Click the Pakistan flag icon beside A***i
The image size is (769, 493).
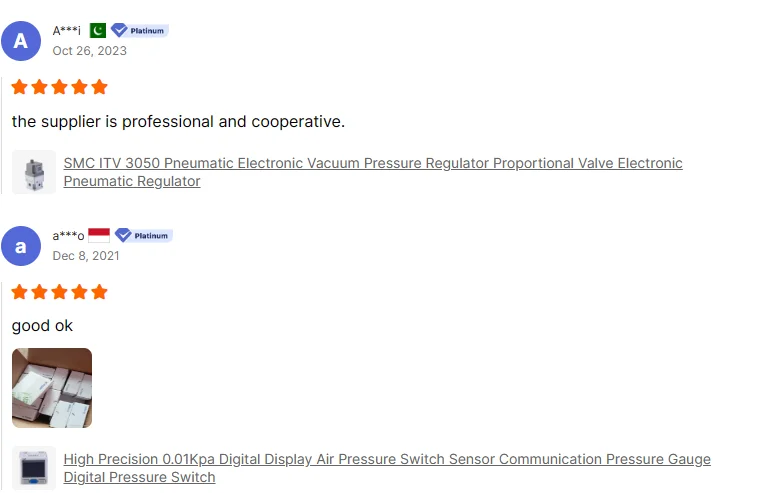98,30
